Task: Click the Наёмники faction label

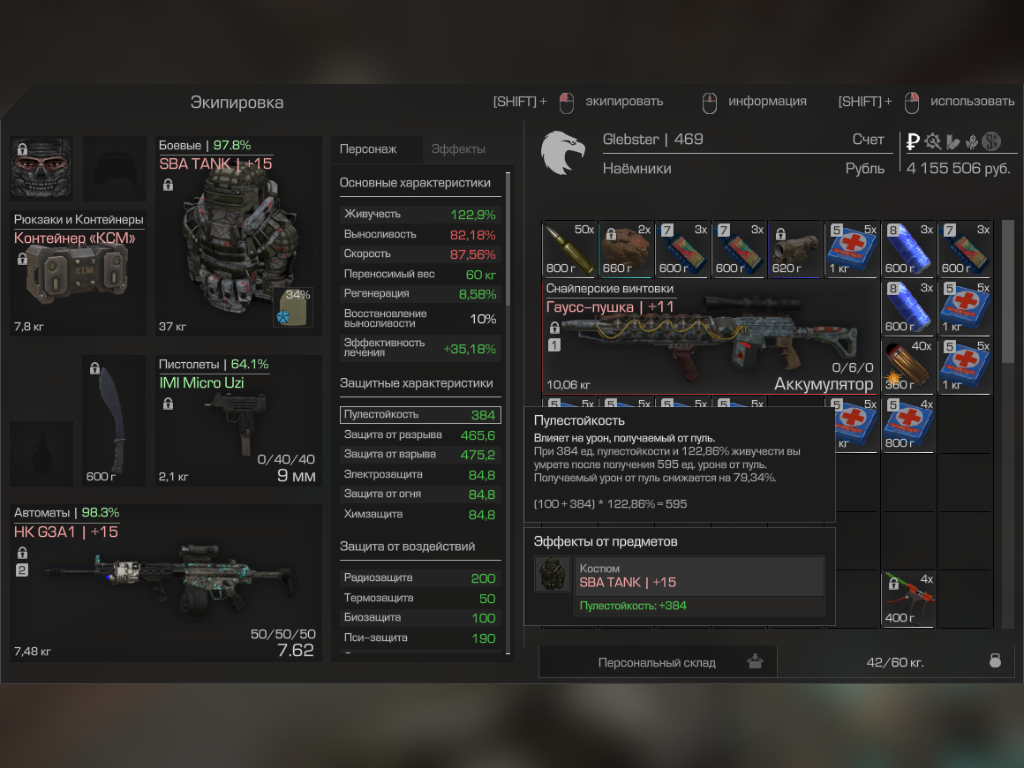Action: (637, 168)
